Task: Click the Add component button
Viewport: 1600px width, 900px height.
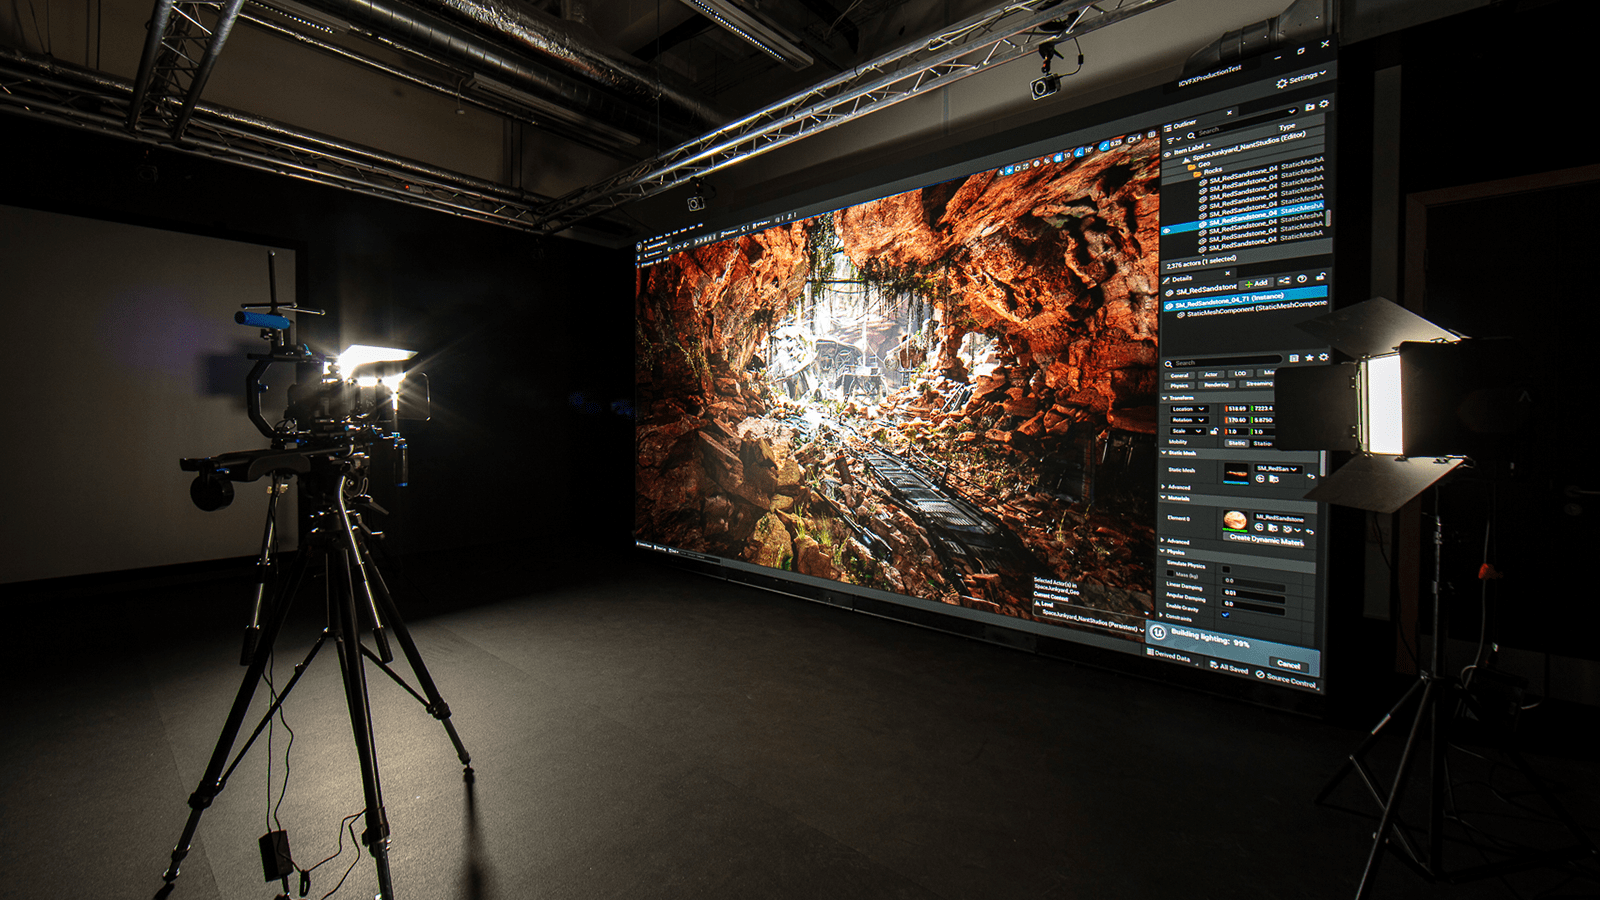Action: pyautogui.click(x=1256, y=284)
